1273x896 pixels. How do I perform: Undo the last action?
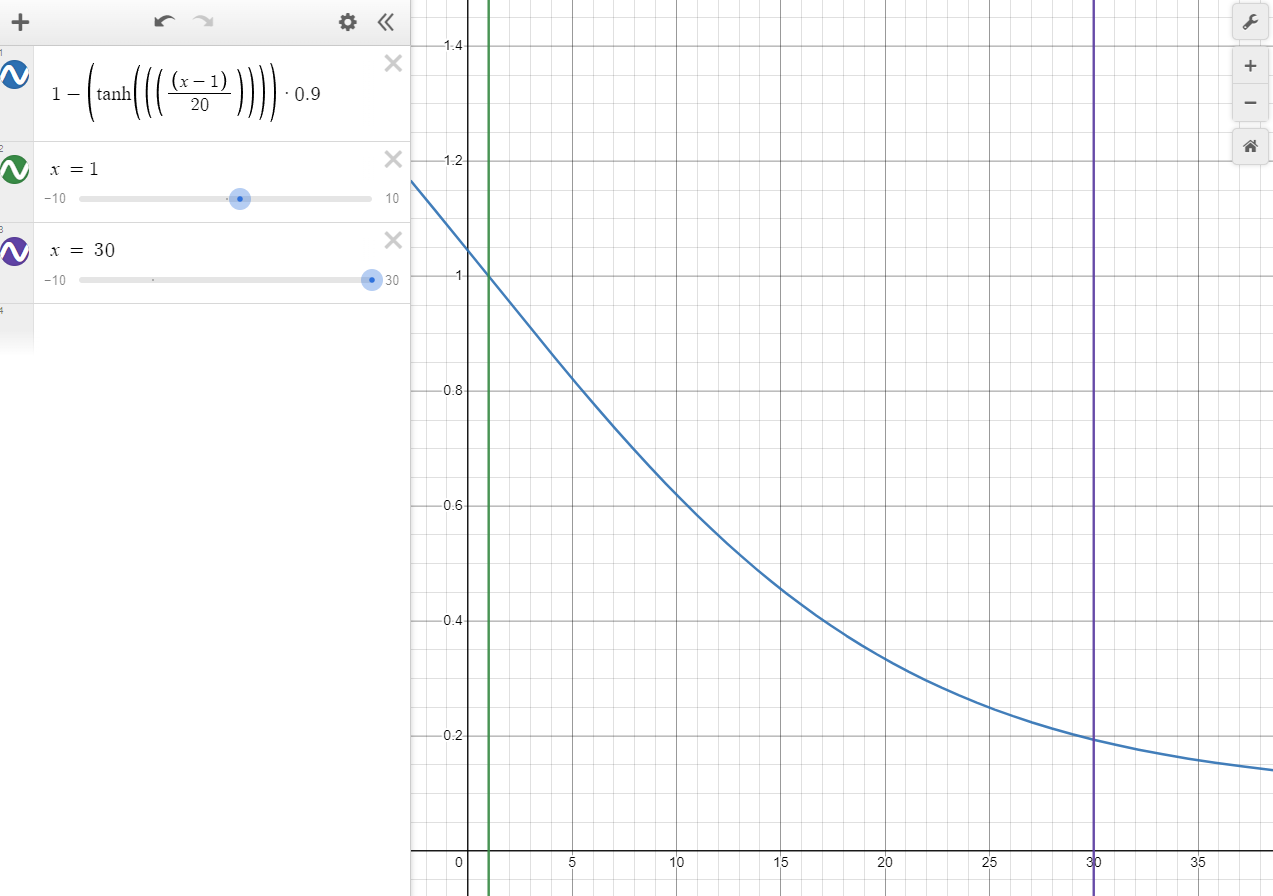(165, 22)
